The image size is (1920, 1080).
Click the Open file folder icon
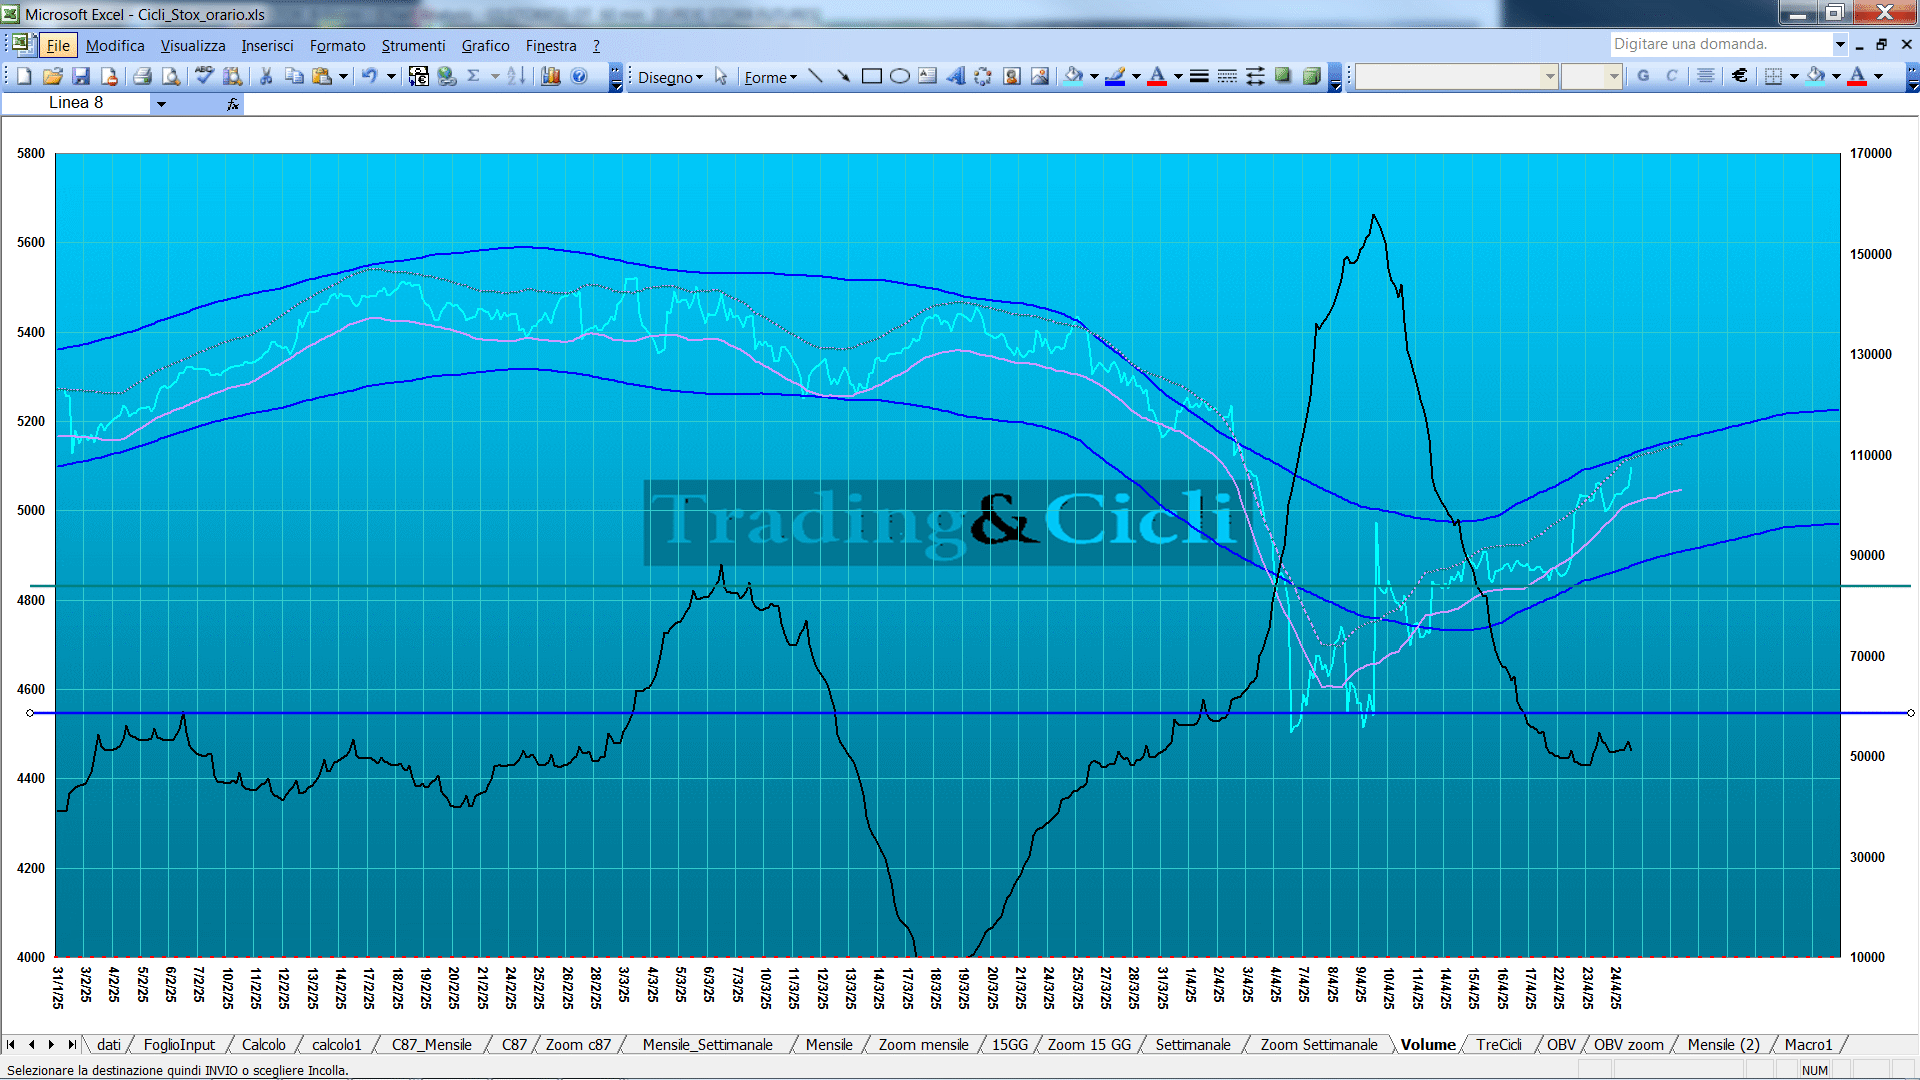coord(53,76)
